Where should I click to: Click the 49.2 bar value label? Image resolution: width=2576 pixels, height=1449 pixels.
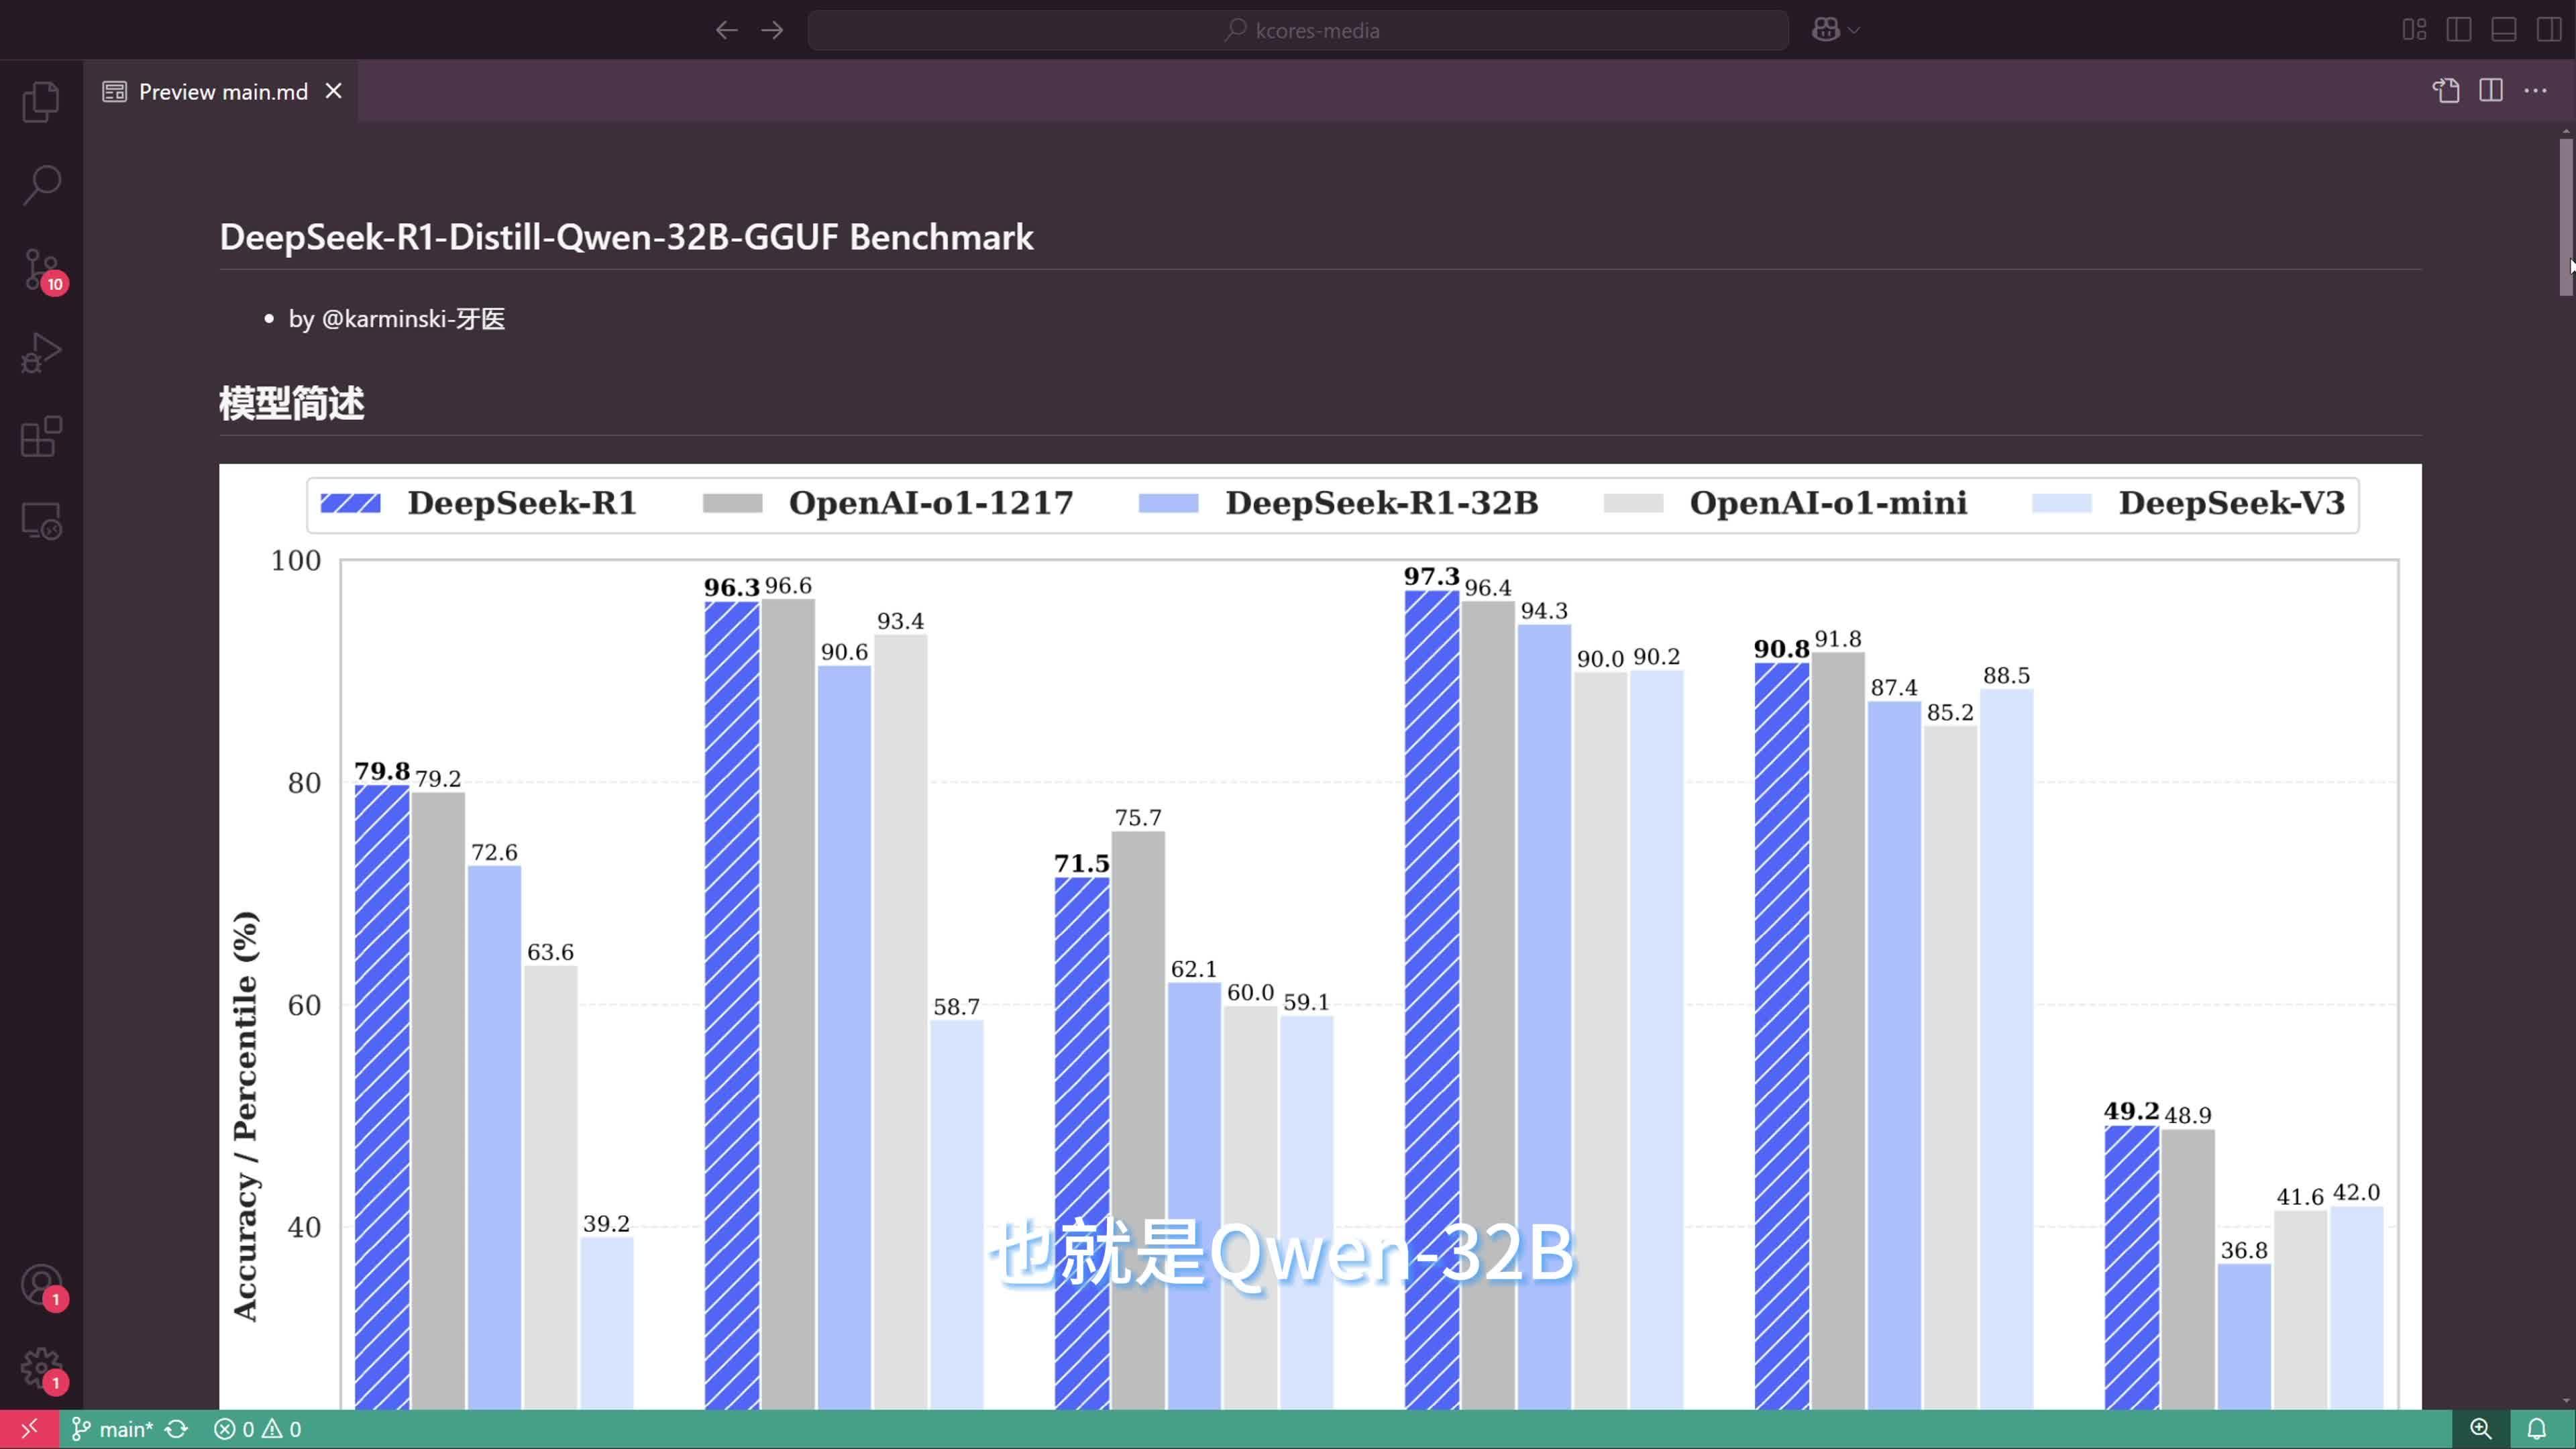click(2131, 1112)
